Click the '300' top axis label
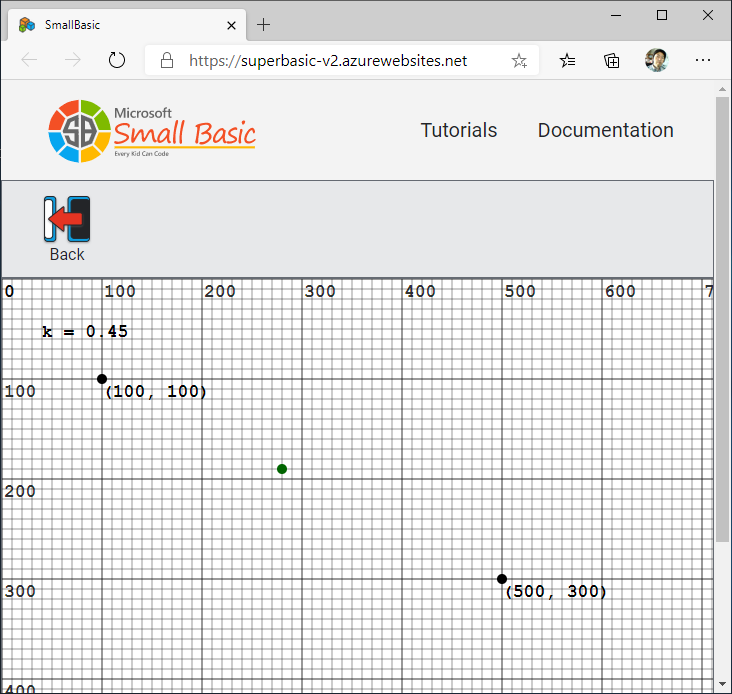Image resolution: width=732 pixels, height=694 pixels. [x=320, y=291]
